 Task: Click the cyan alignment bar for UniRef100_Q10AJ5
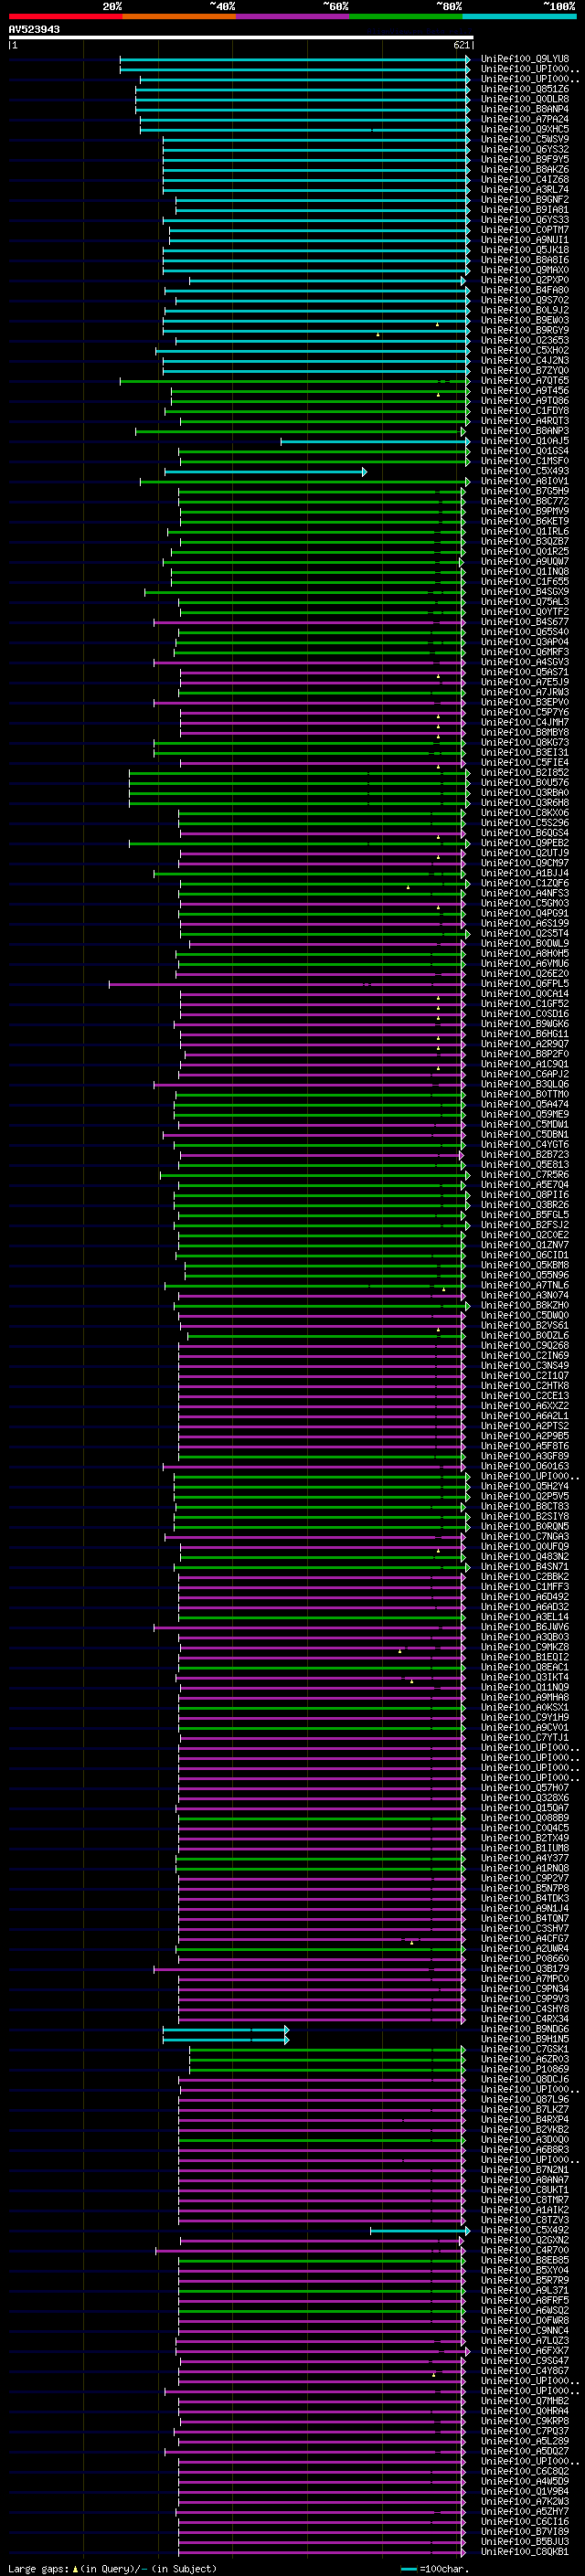coord(375,441)
